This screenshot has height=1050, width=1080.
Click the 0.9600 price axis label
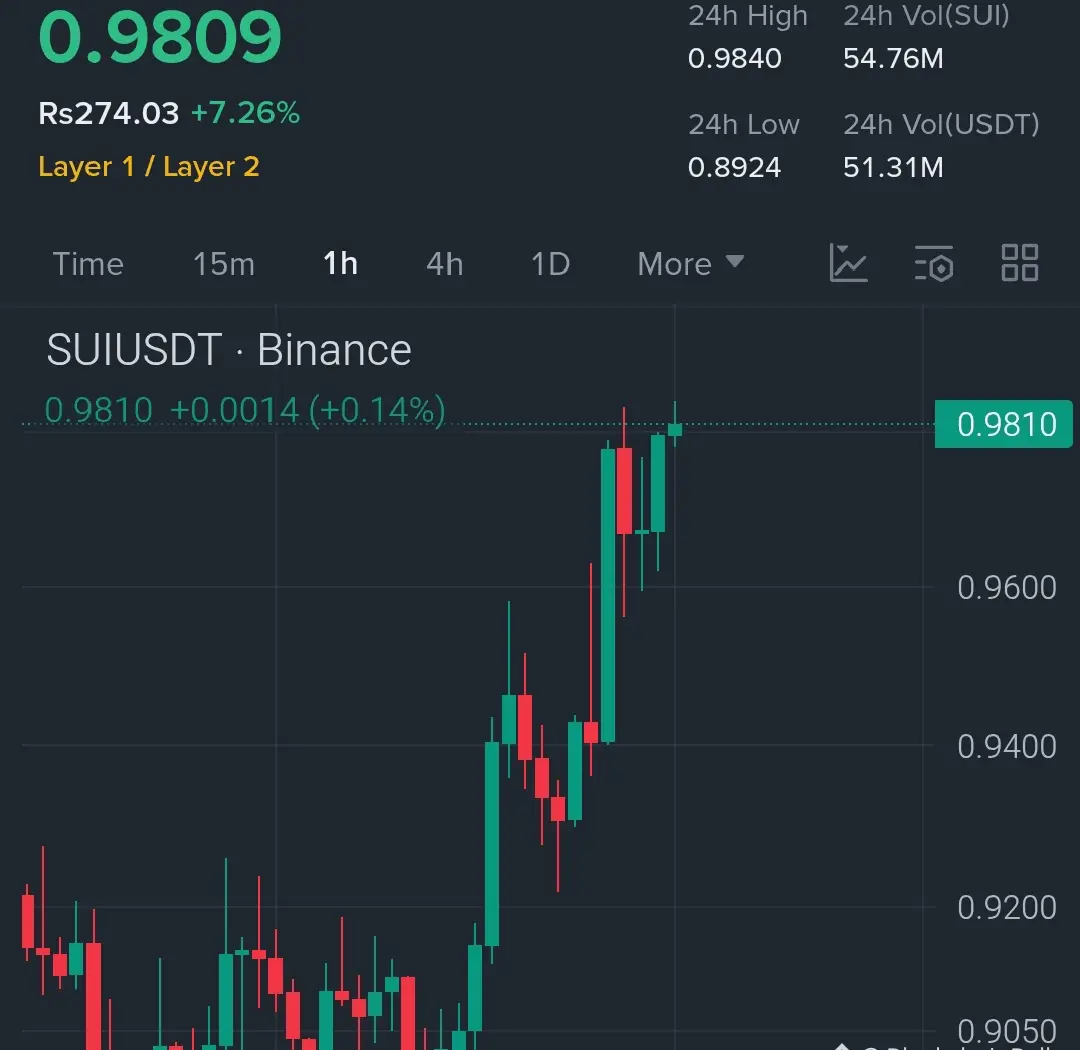click(1006, 588)
